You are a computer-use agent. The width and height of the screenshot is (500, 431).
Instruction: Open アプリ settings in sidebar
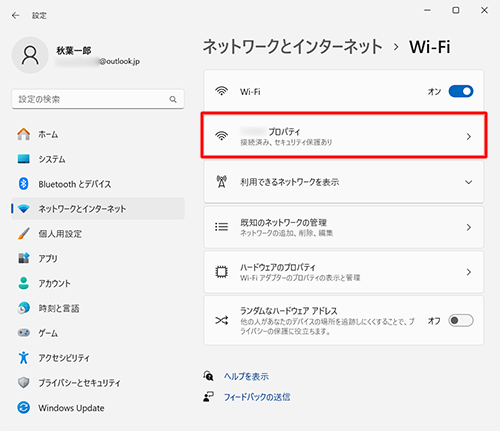pos(98,258)
